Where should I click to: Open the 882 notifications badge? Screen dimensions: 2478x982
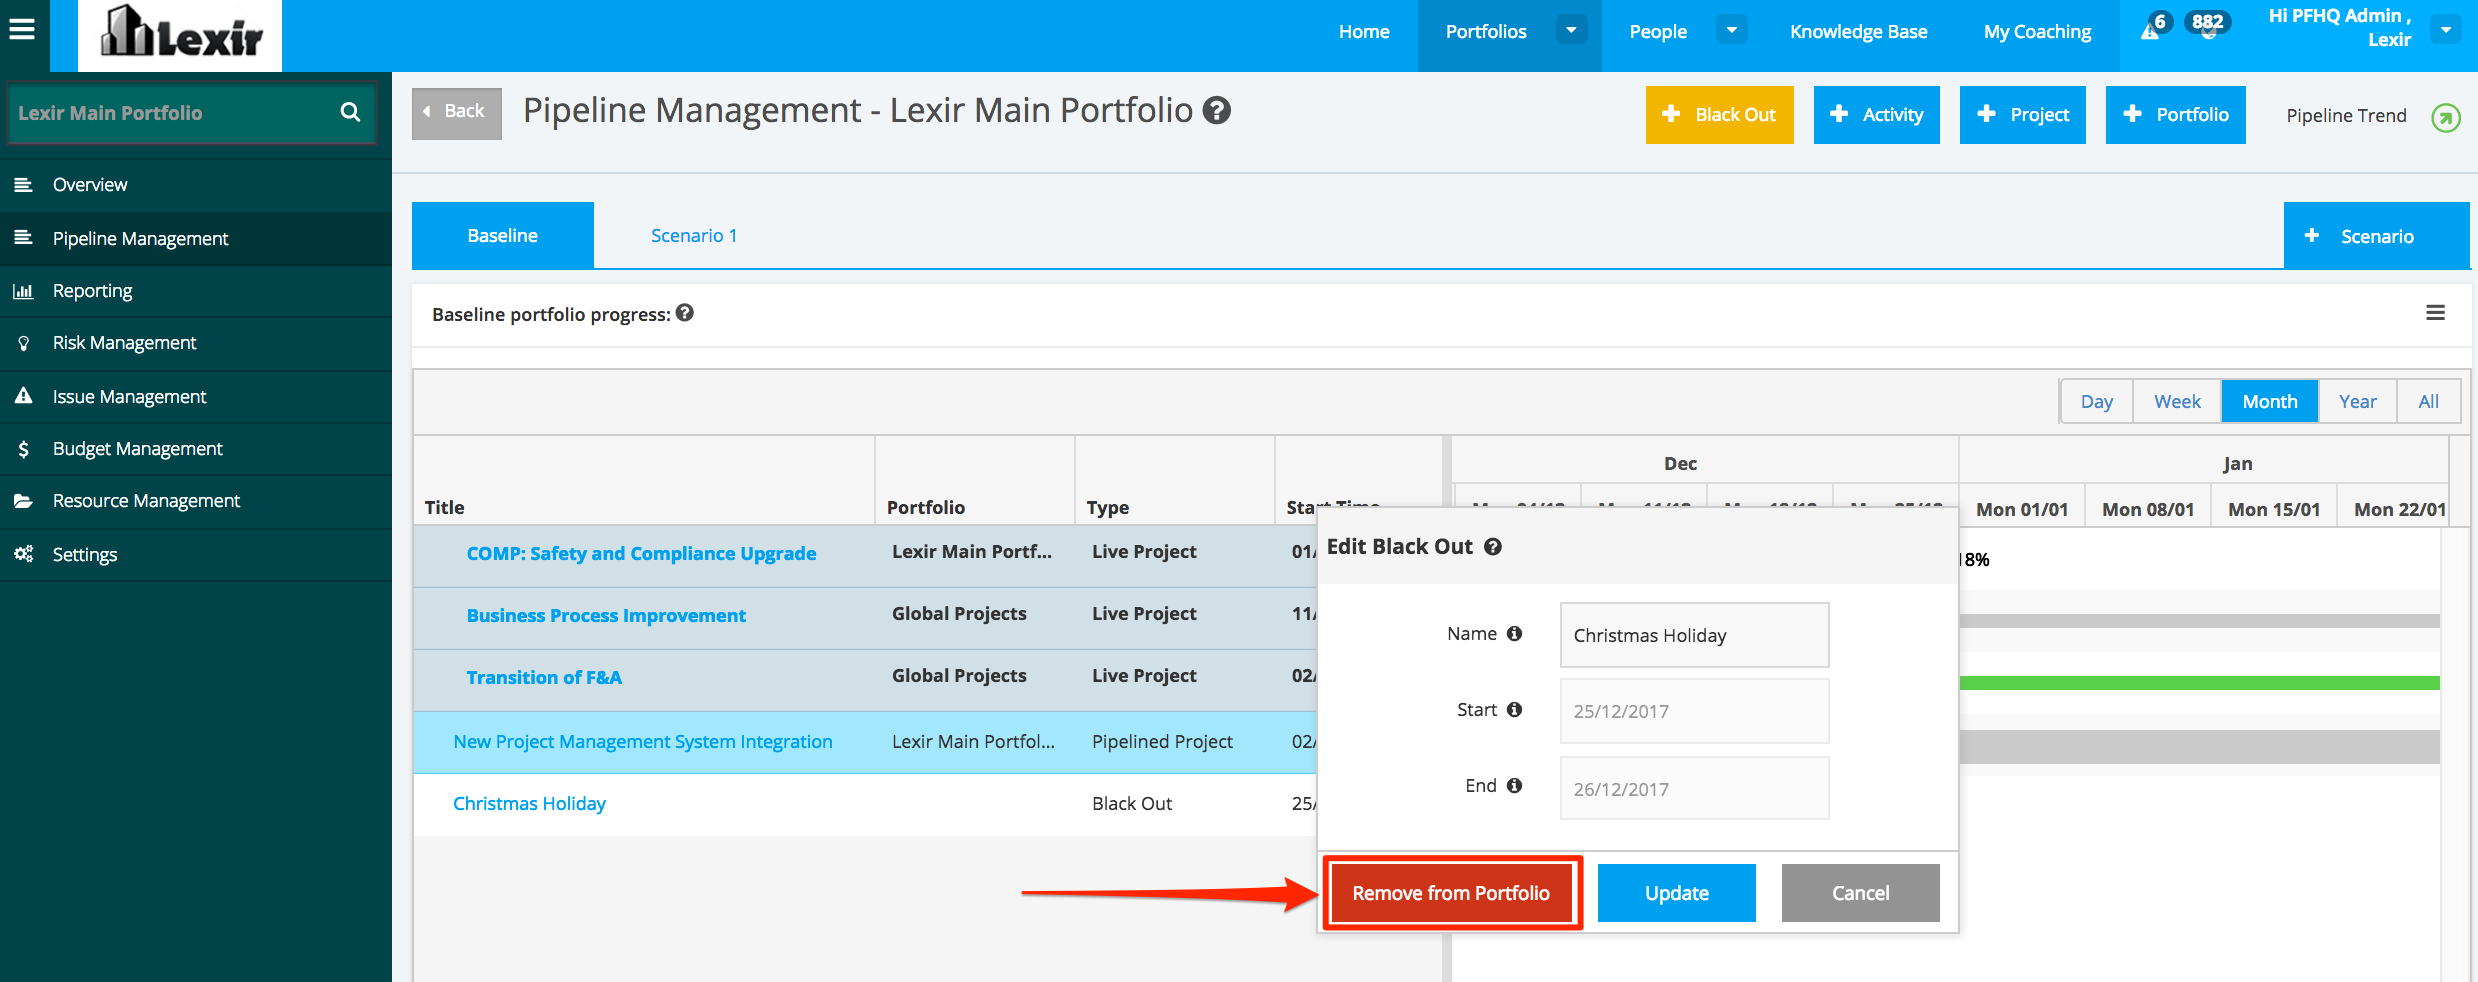[x=2208, y=24]
